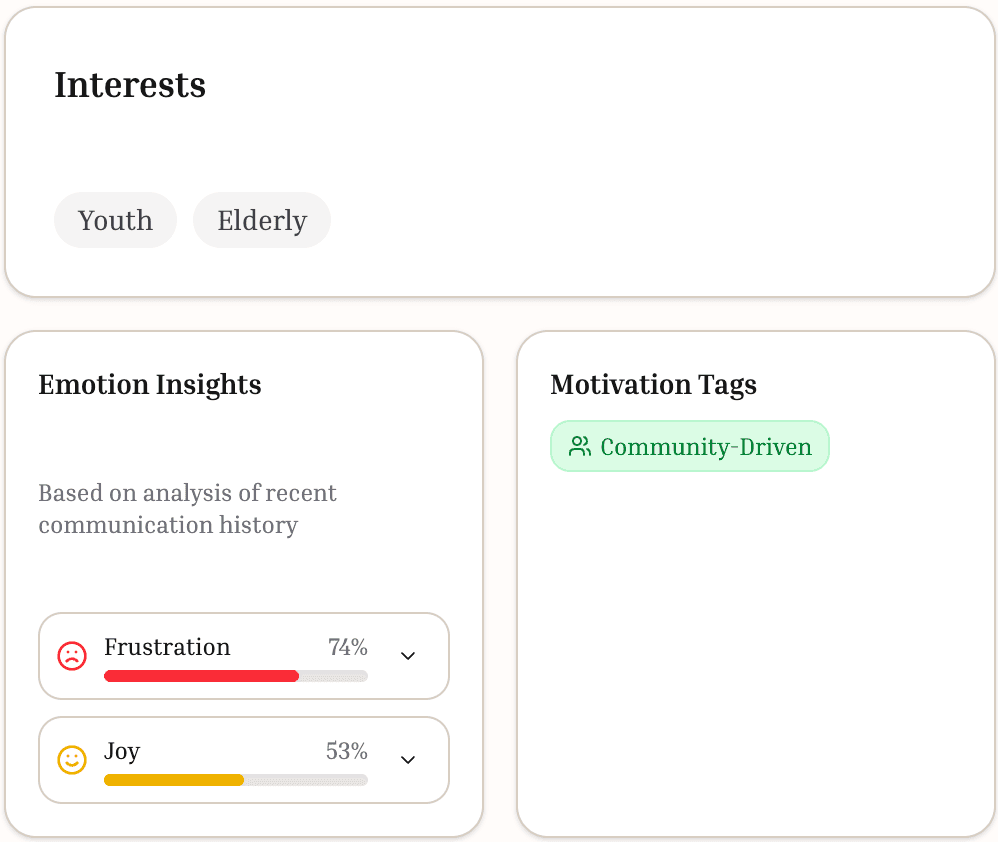
Task: Switch to the Motivation Tags section
Action: [654, 385]
